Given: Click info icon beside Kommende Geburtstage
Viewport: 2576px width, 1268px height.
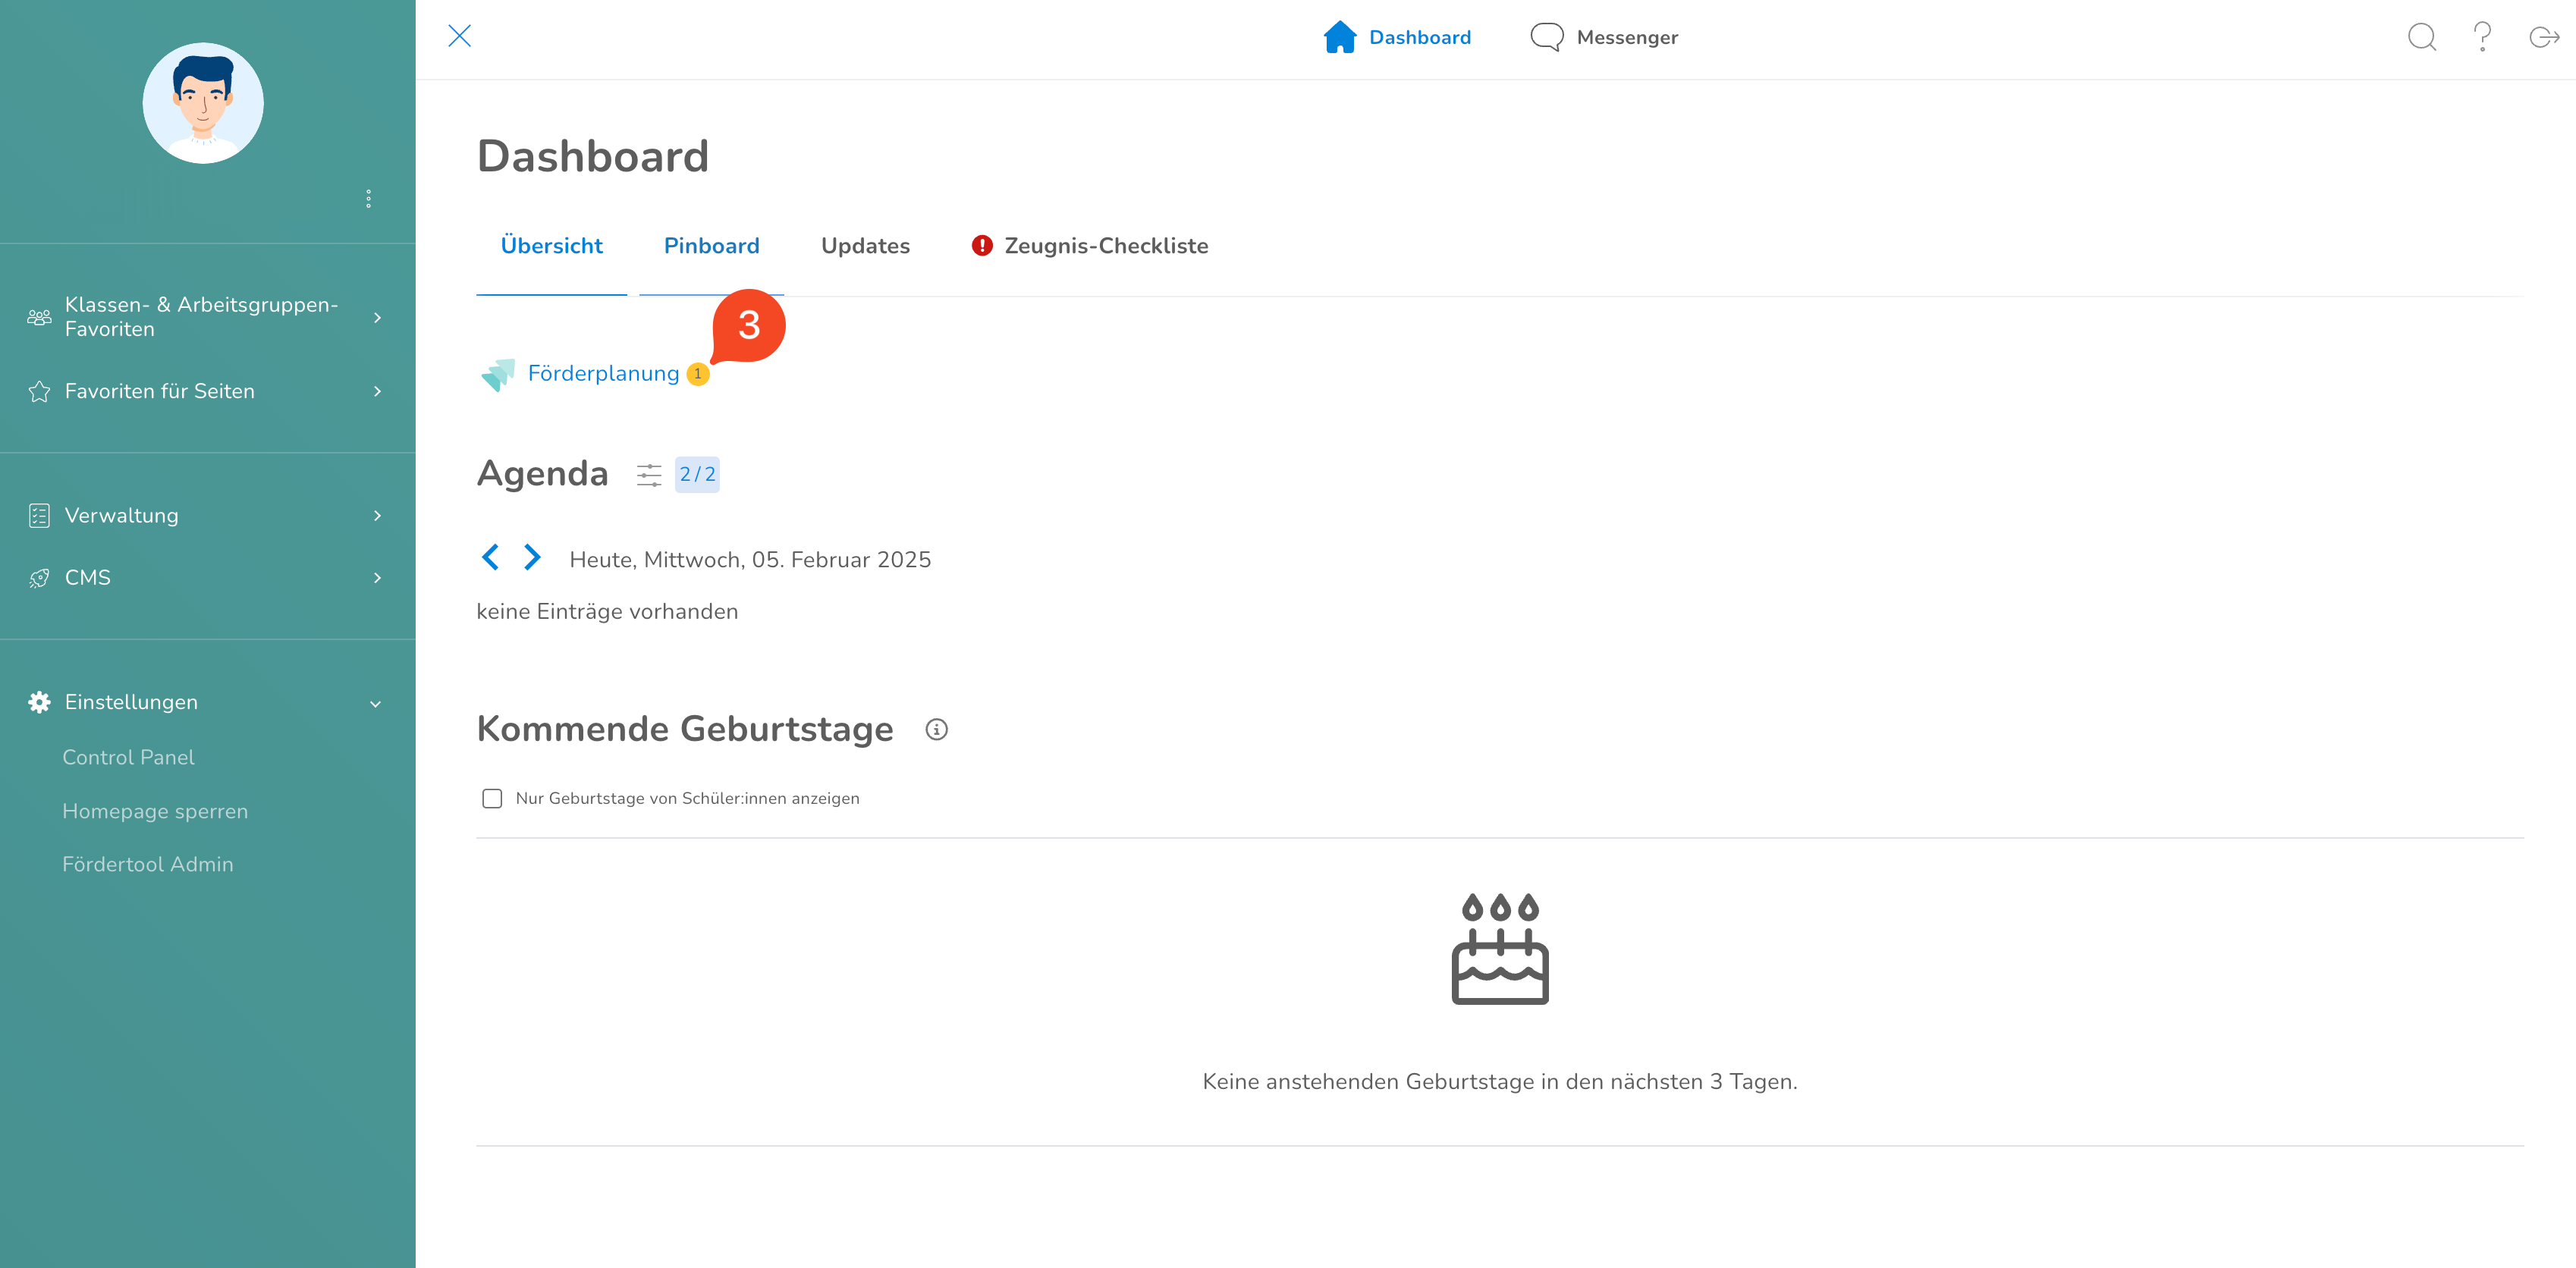Looking at the screenshot, I should [x=936, y=730].
